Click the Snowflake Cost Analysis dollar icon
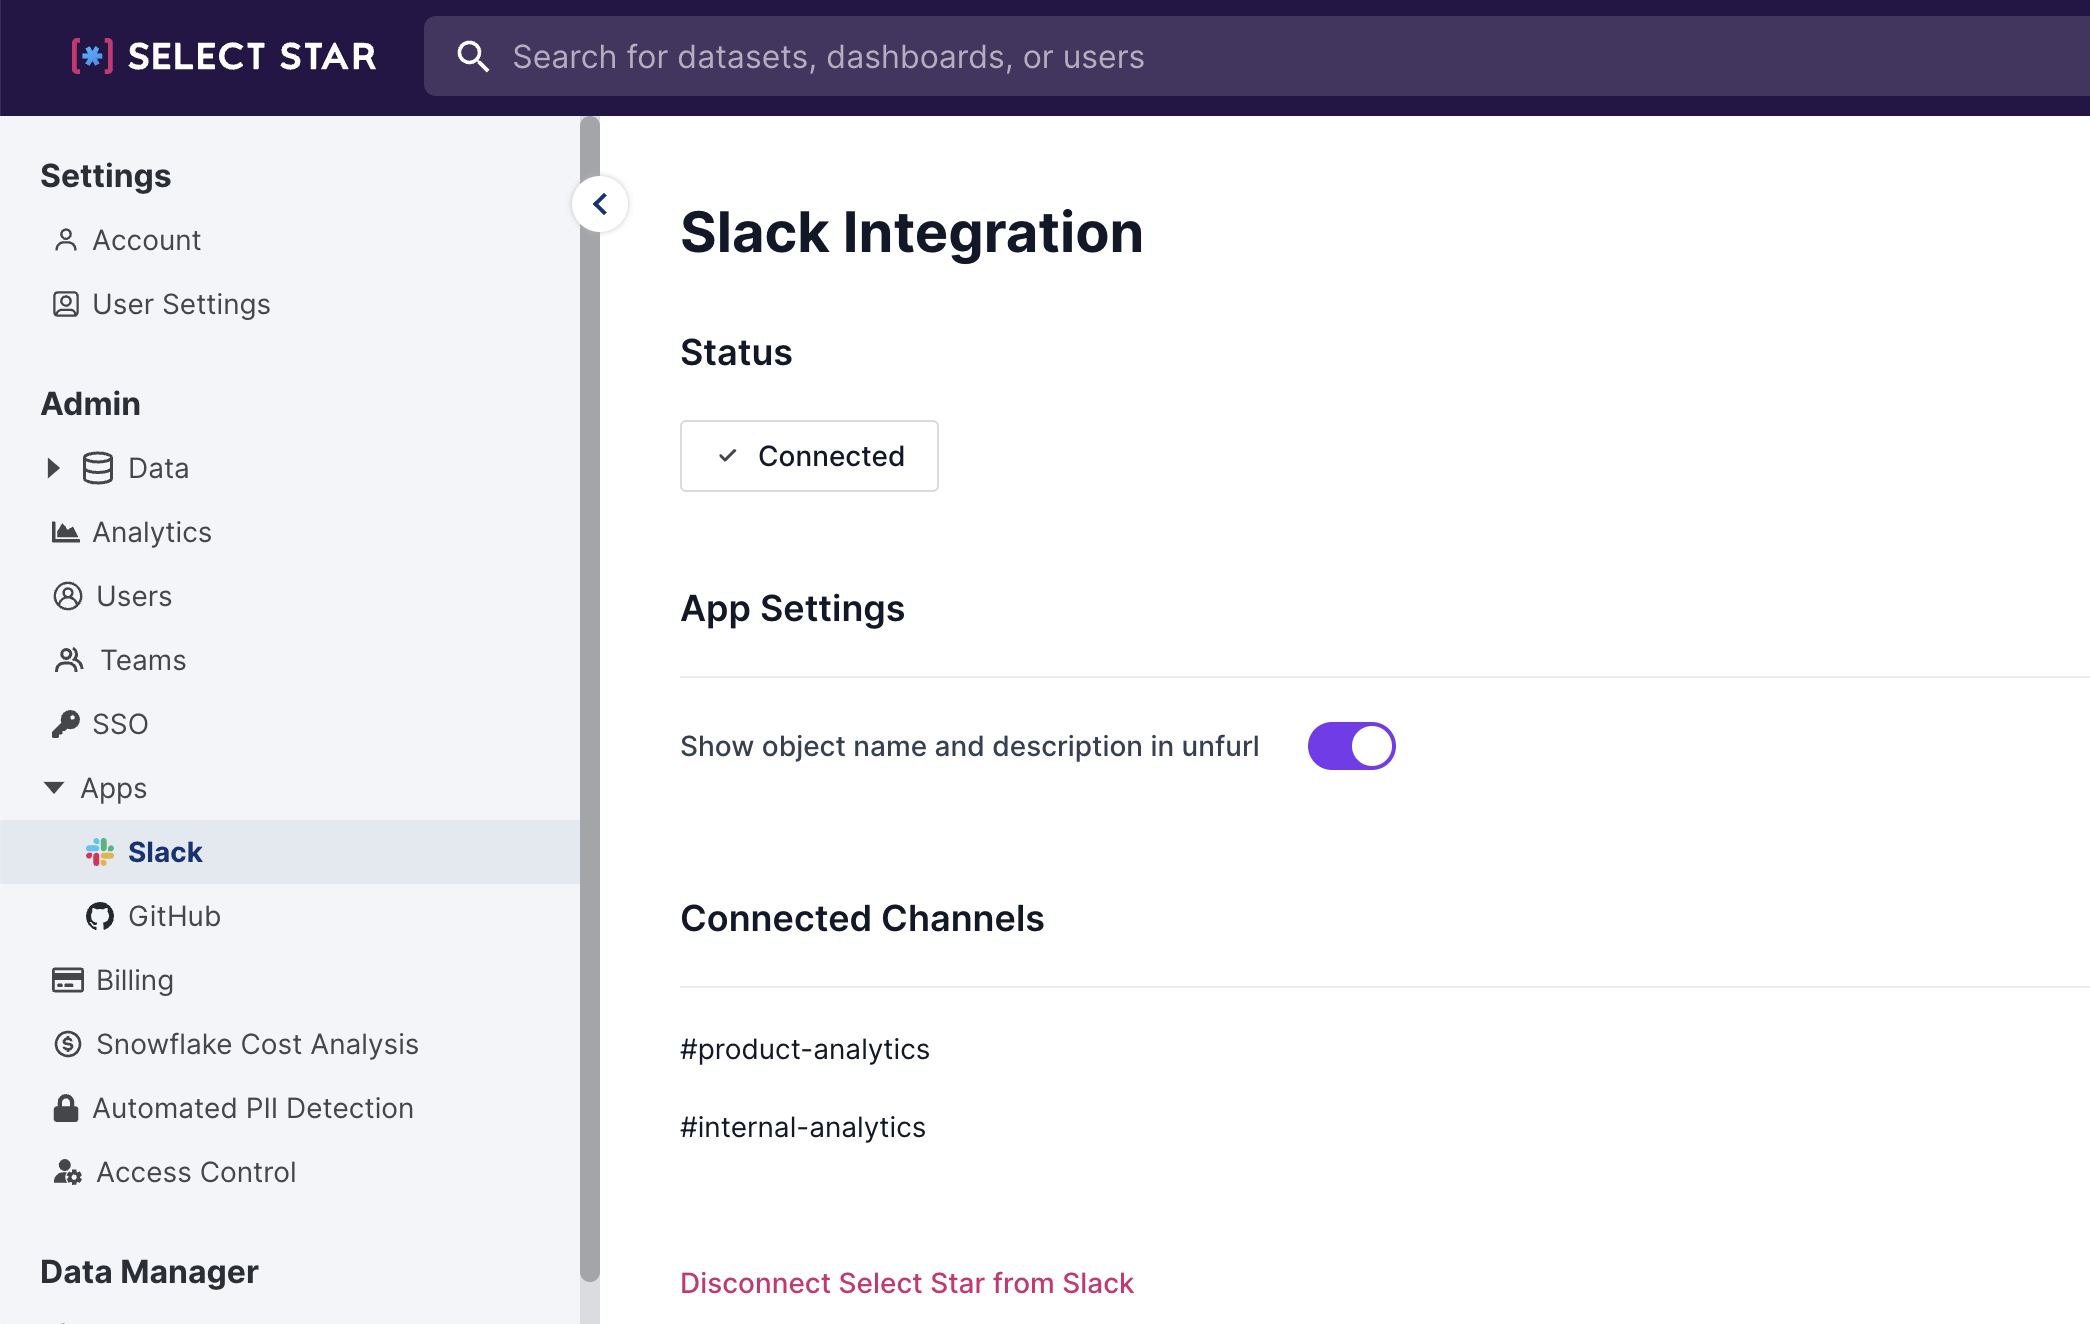Screen dimensions: 2090x1324 [x=68, y=1044]
